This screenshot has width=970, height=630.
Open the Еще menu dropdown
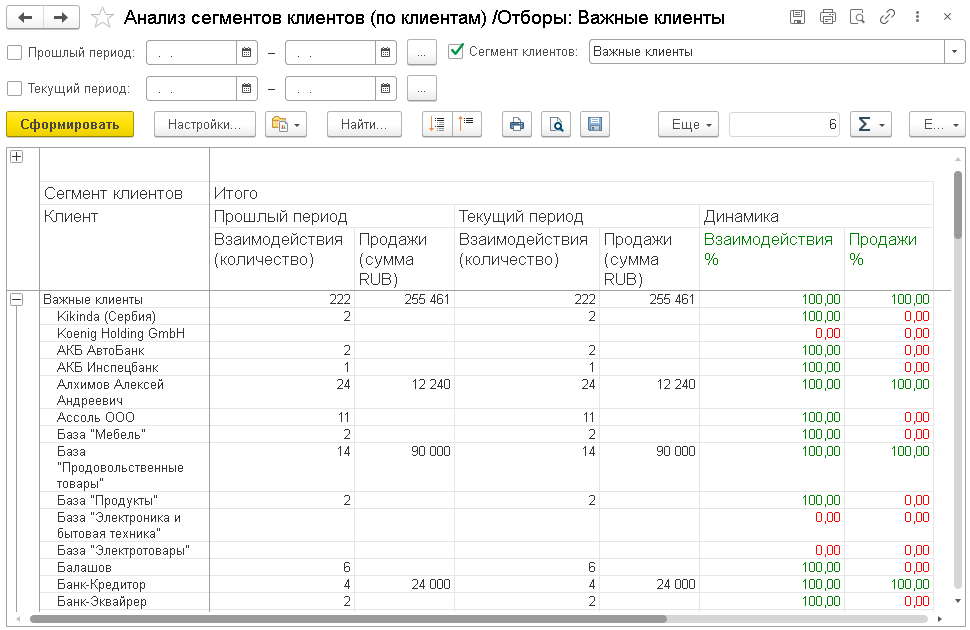click(x=689, y=124)
